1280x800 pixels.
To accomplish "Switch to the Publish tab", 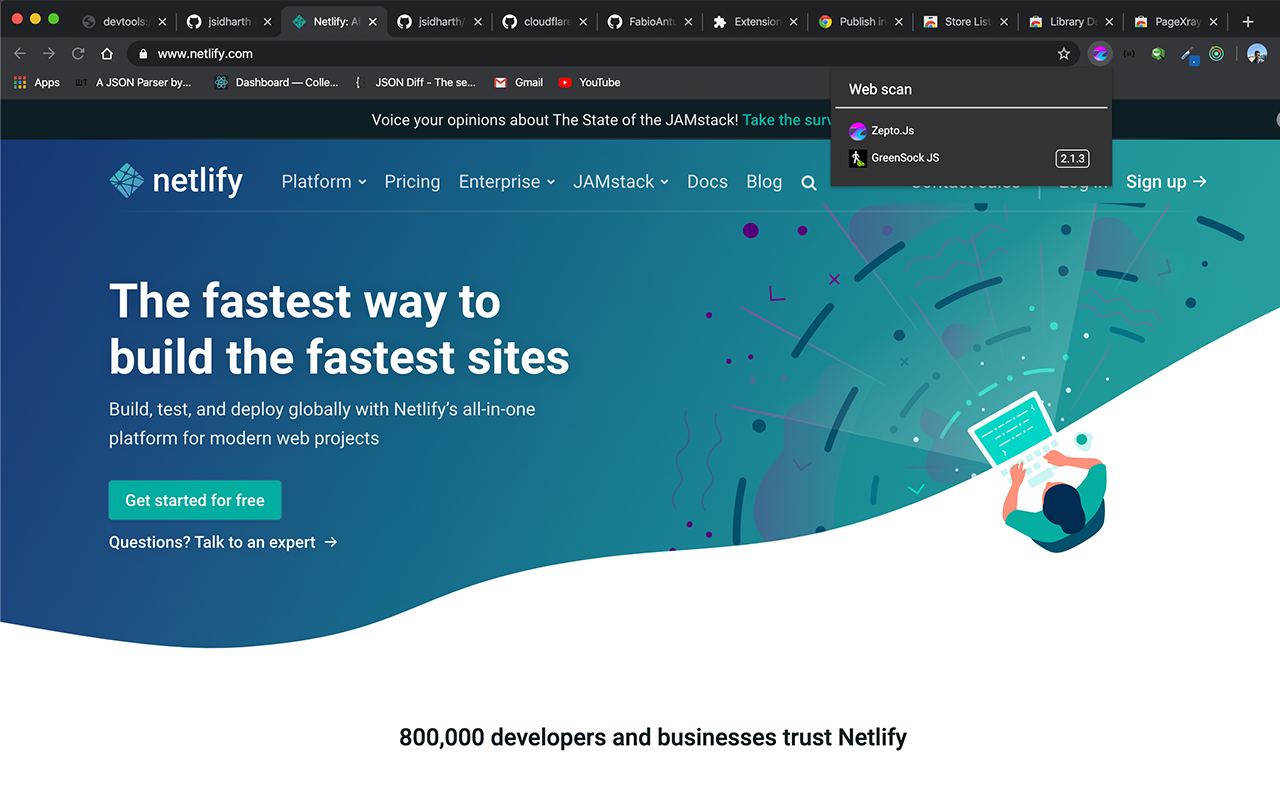I will (860, 21).
